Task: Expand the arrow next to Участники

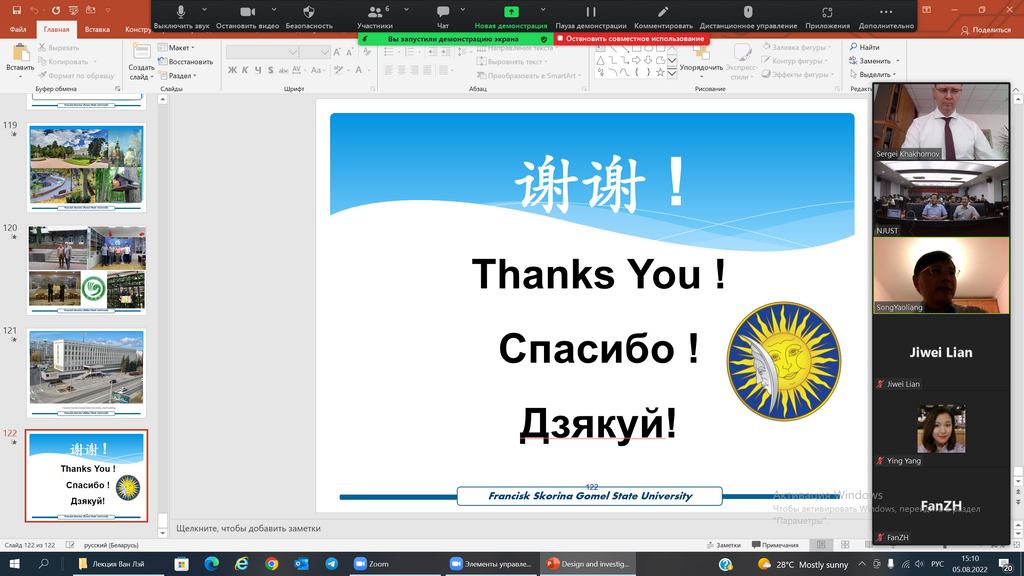Action: 406,10
